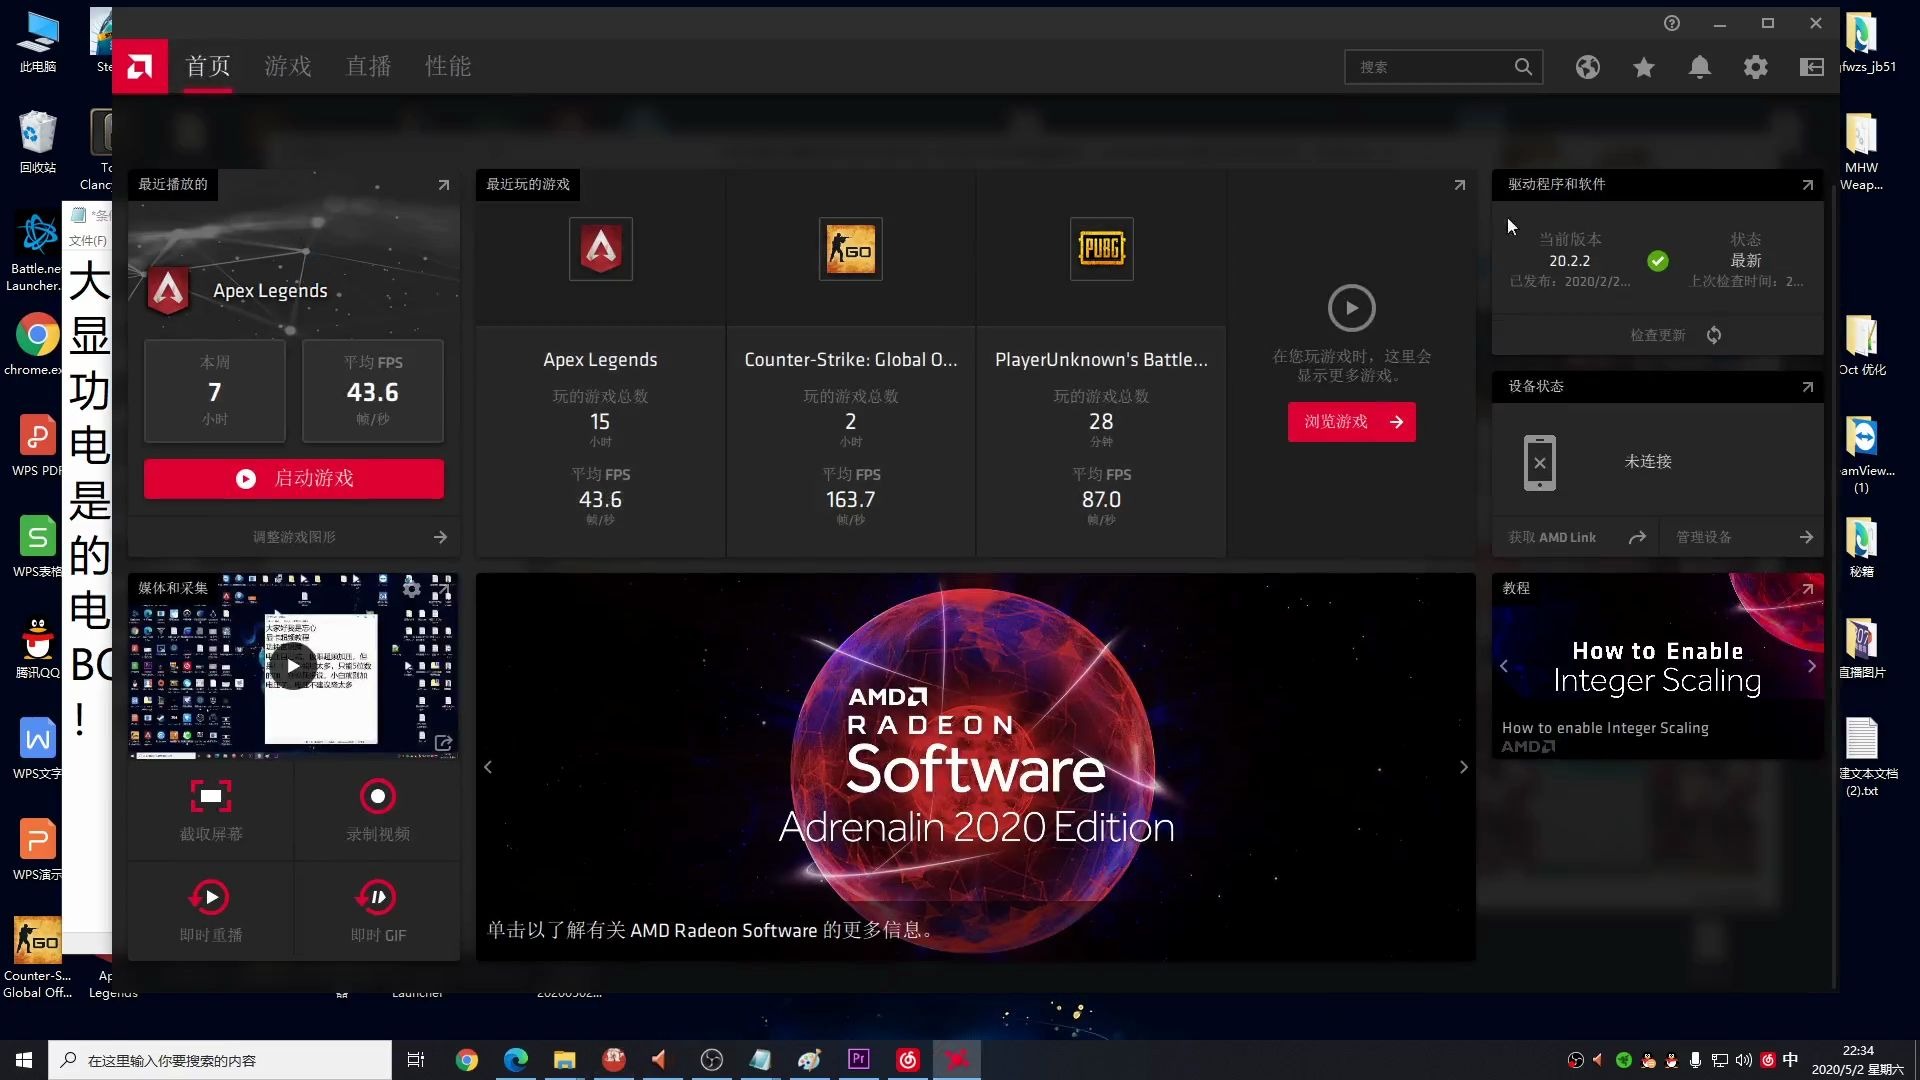Click the 录制视频 record icon
Image resolution: width=1920 pixels, height=1080 pixels.
pyautogui.click(x=378, y=796)
